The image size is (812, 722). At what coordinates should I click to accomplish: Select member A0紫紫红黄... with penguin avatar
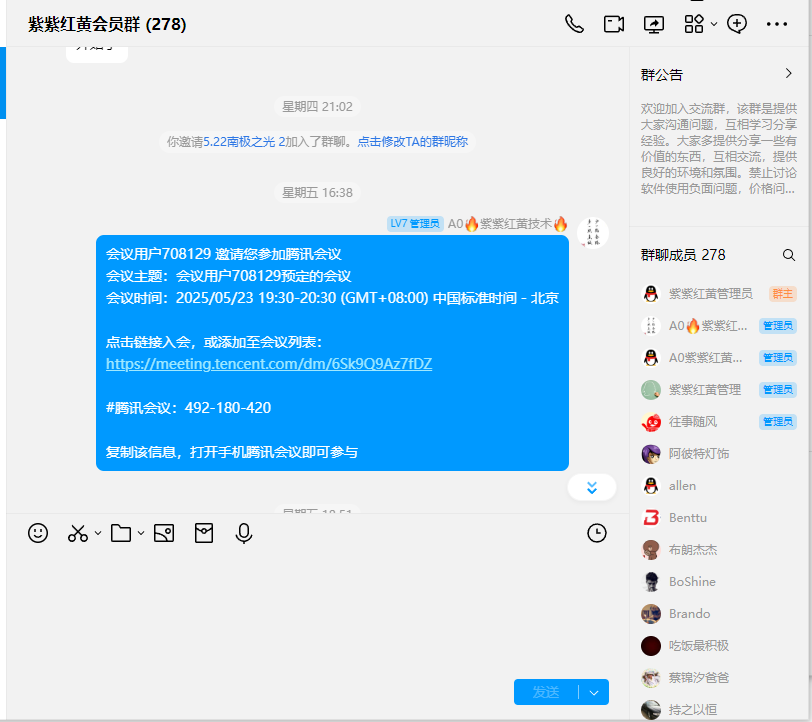[718, 358]
